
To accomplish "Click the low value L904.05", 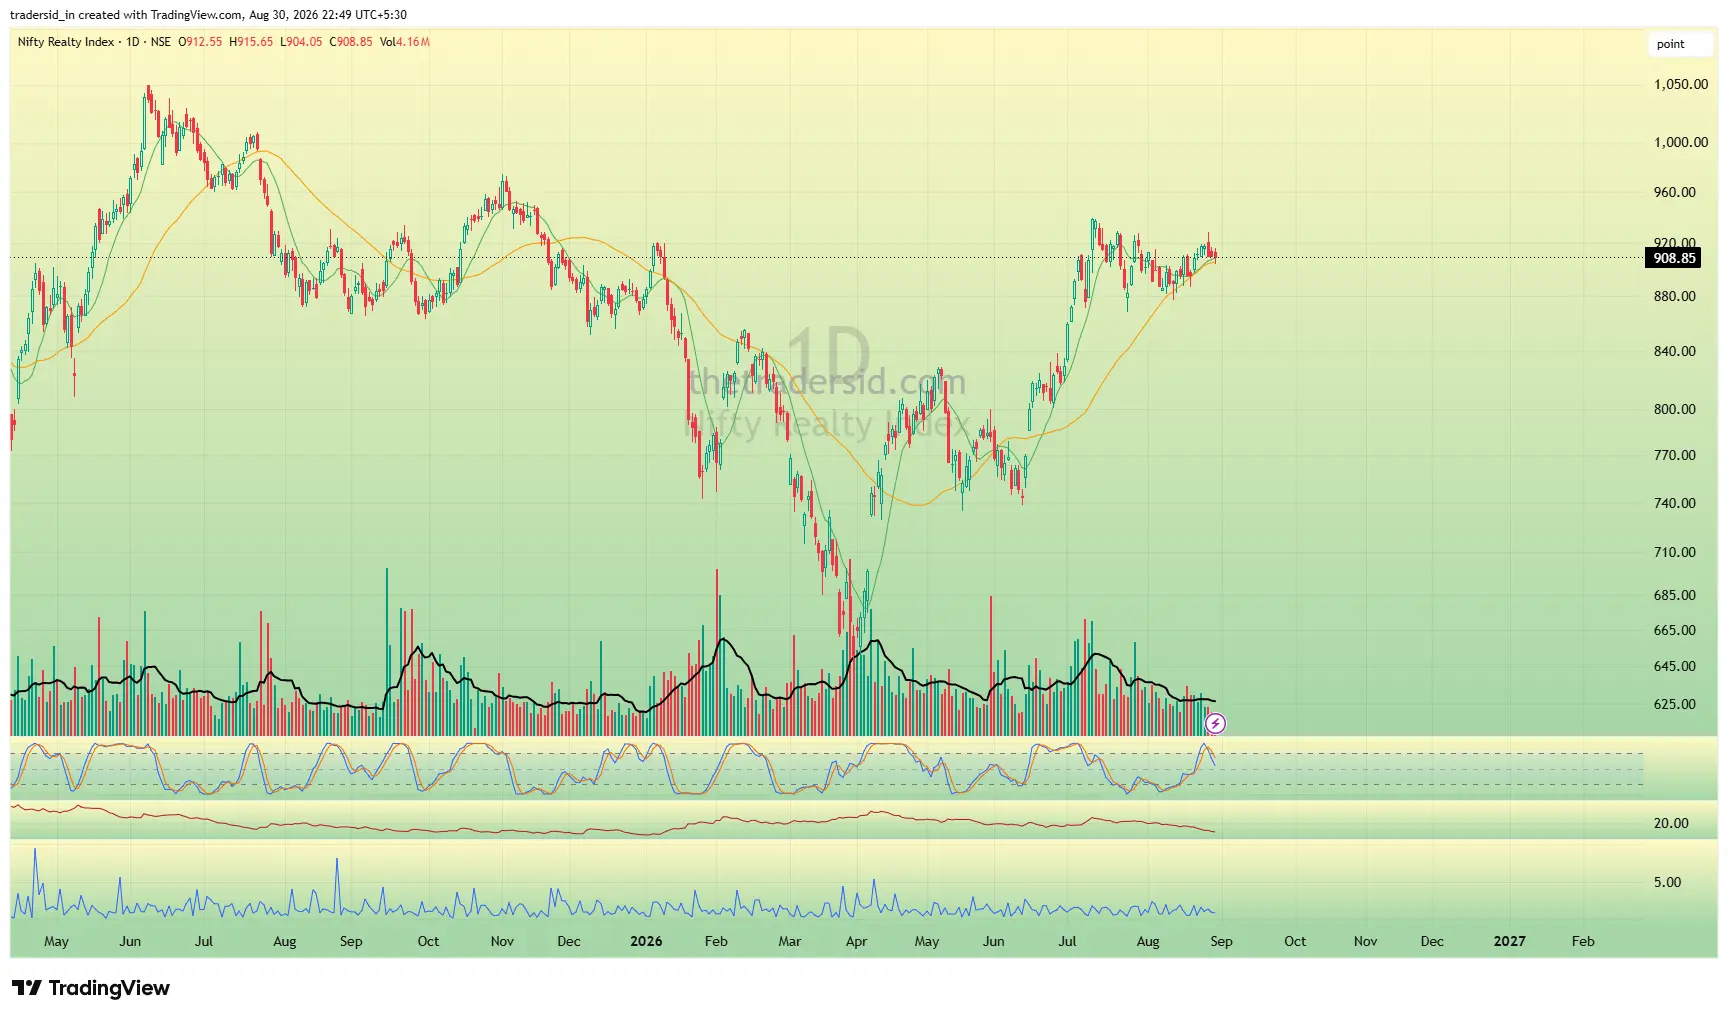I will [301, 42].
